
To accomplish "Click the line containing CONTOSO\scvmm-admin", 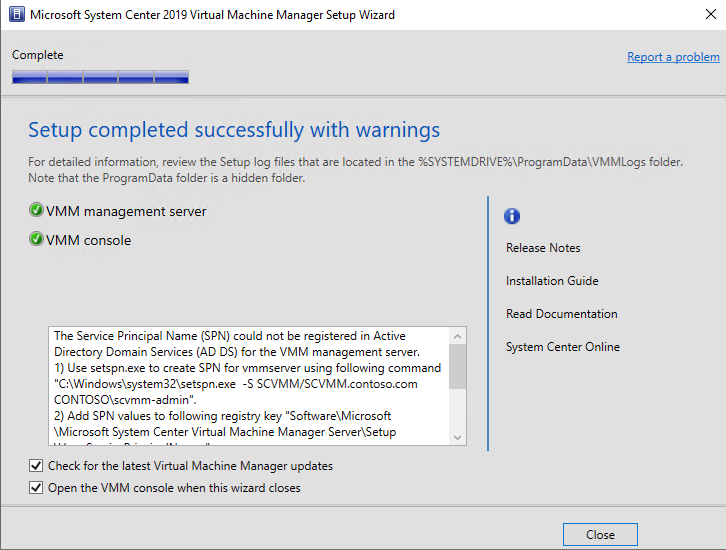I will click(x=125, y=400).
